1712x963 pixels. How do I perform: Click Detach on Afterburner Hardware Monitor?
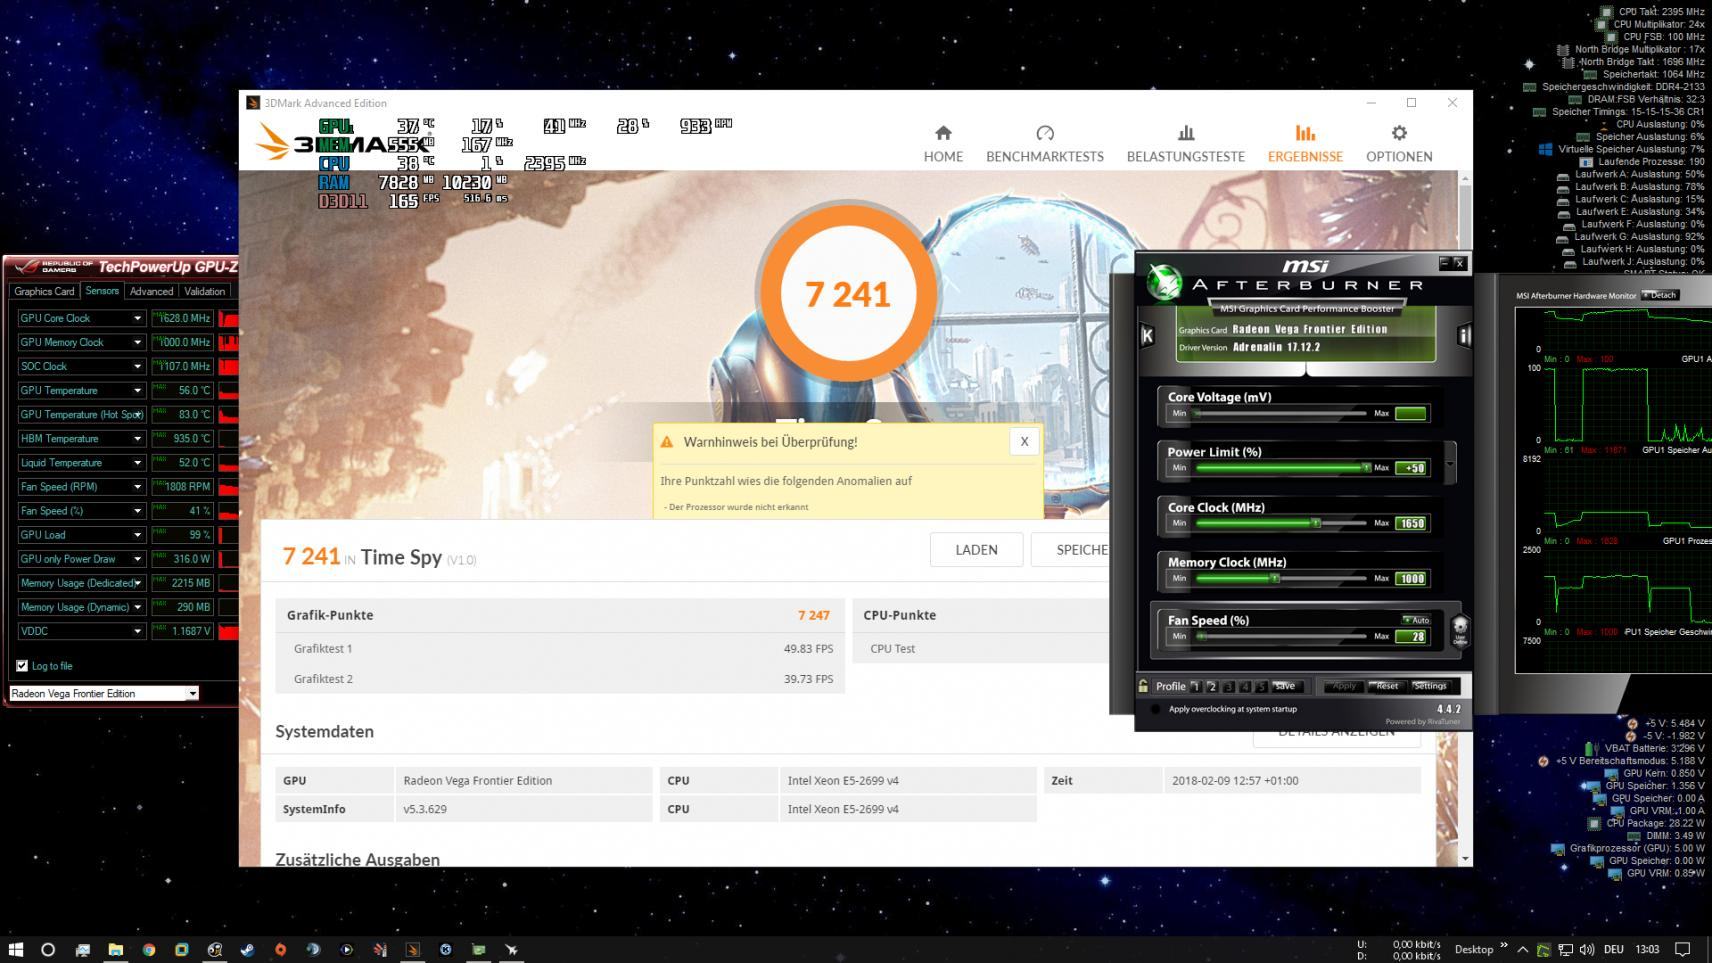tap(1660, 295)
